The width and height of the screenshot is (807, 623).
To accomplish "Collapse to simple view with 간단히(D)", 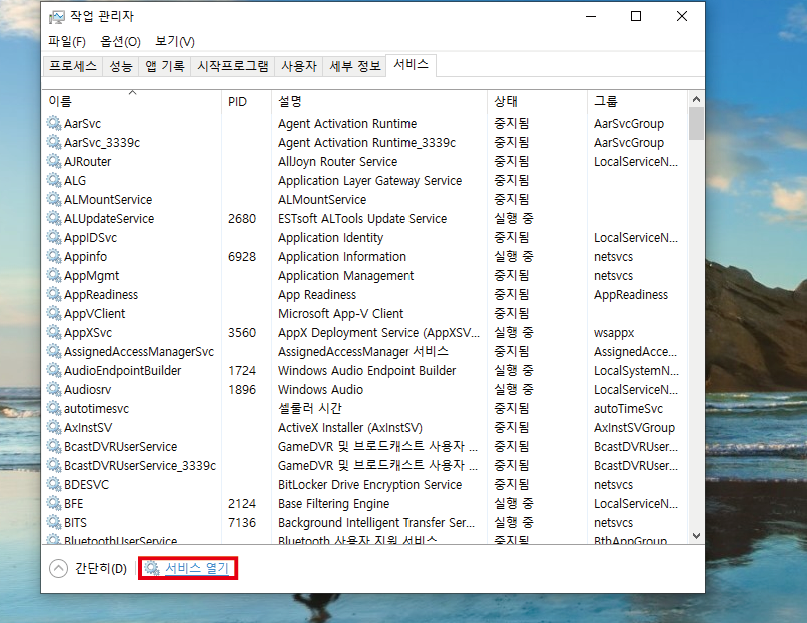I will click(x=88, y=568).
